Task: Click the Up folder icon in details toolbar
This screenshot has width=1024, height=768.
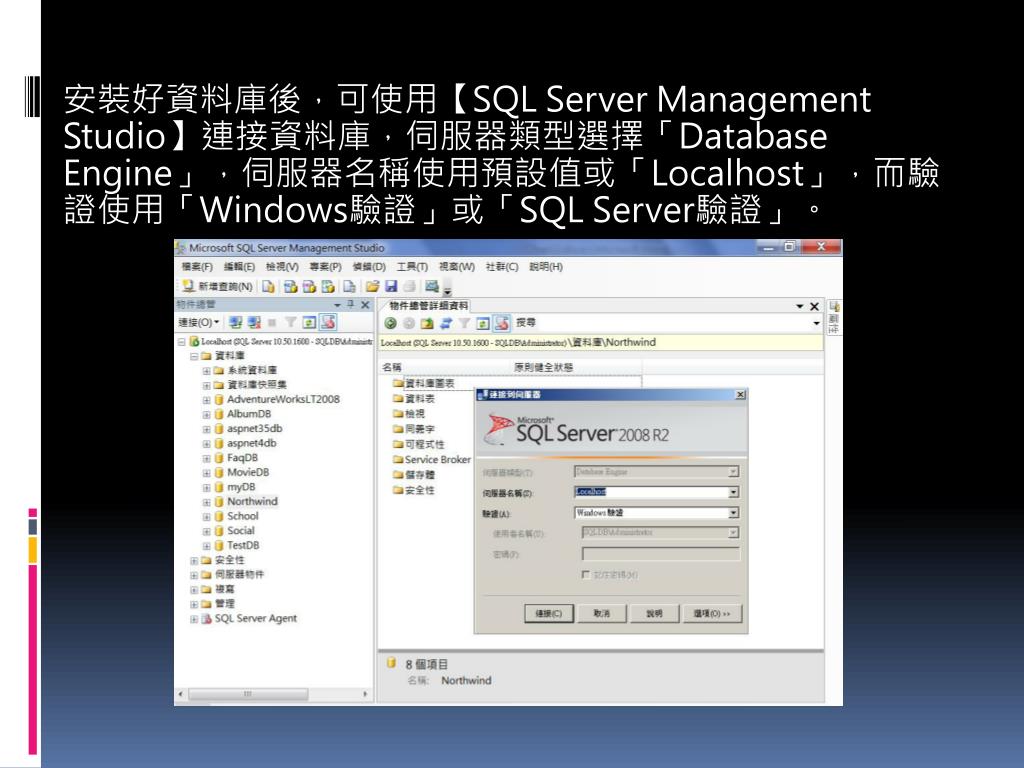Action: pos(427,323)
